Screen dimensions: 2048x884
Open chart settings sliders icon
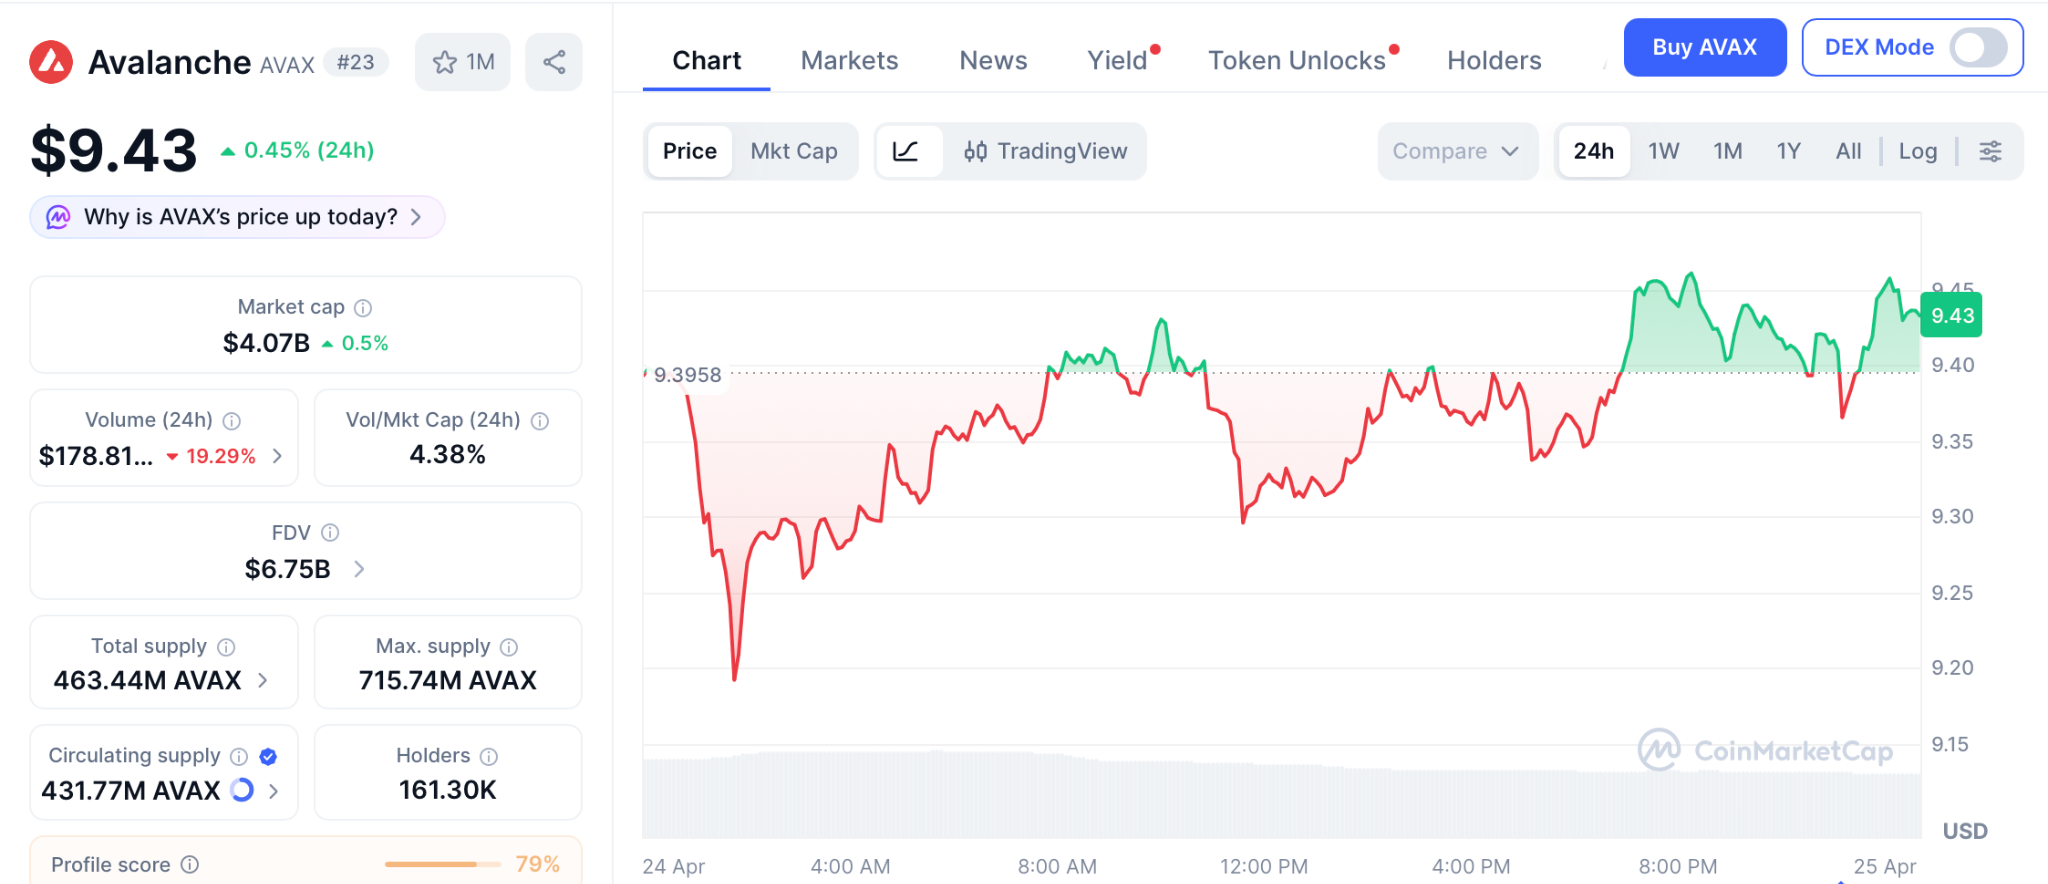[x=1990, y=151]
